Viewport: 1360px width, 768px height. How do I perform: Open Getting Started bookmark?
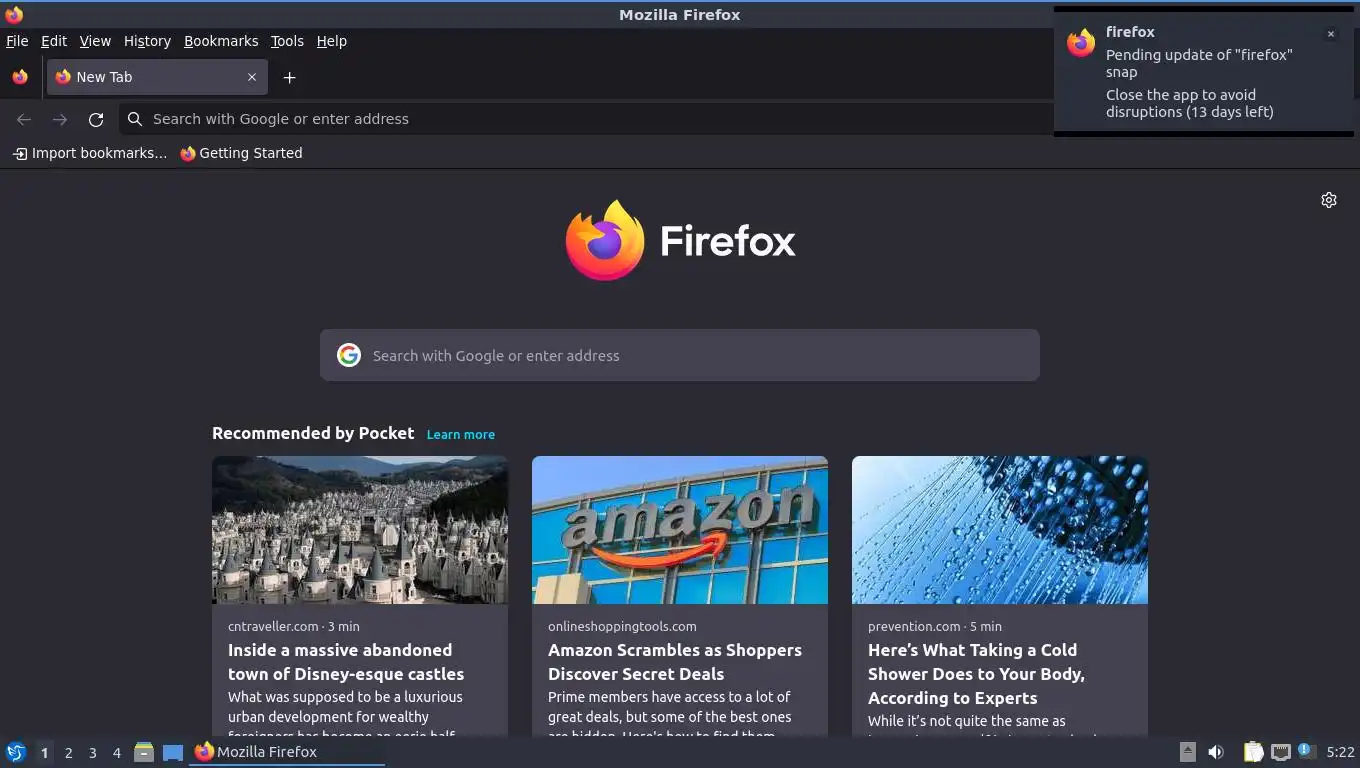coord(241,153)
